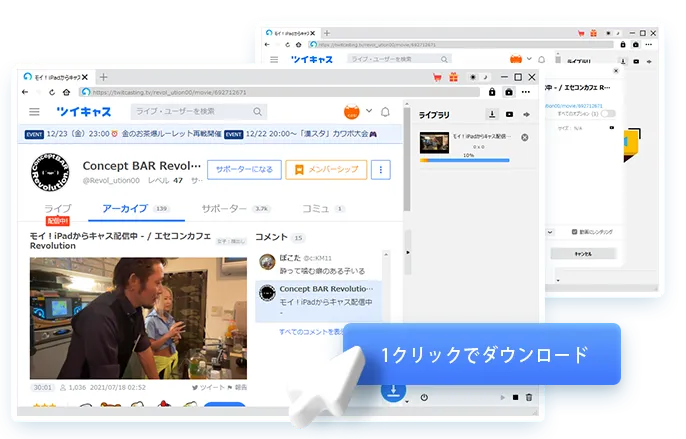The height and width of the screenshot is (439, 686).
Task: Click the cart icon in the back window
Action: pos(581,33)
